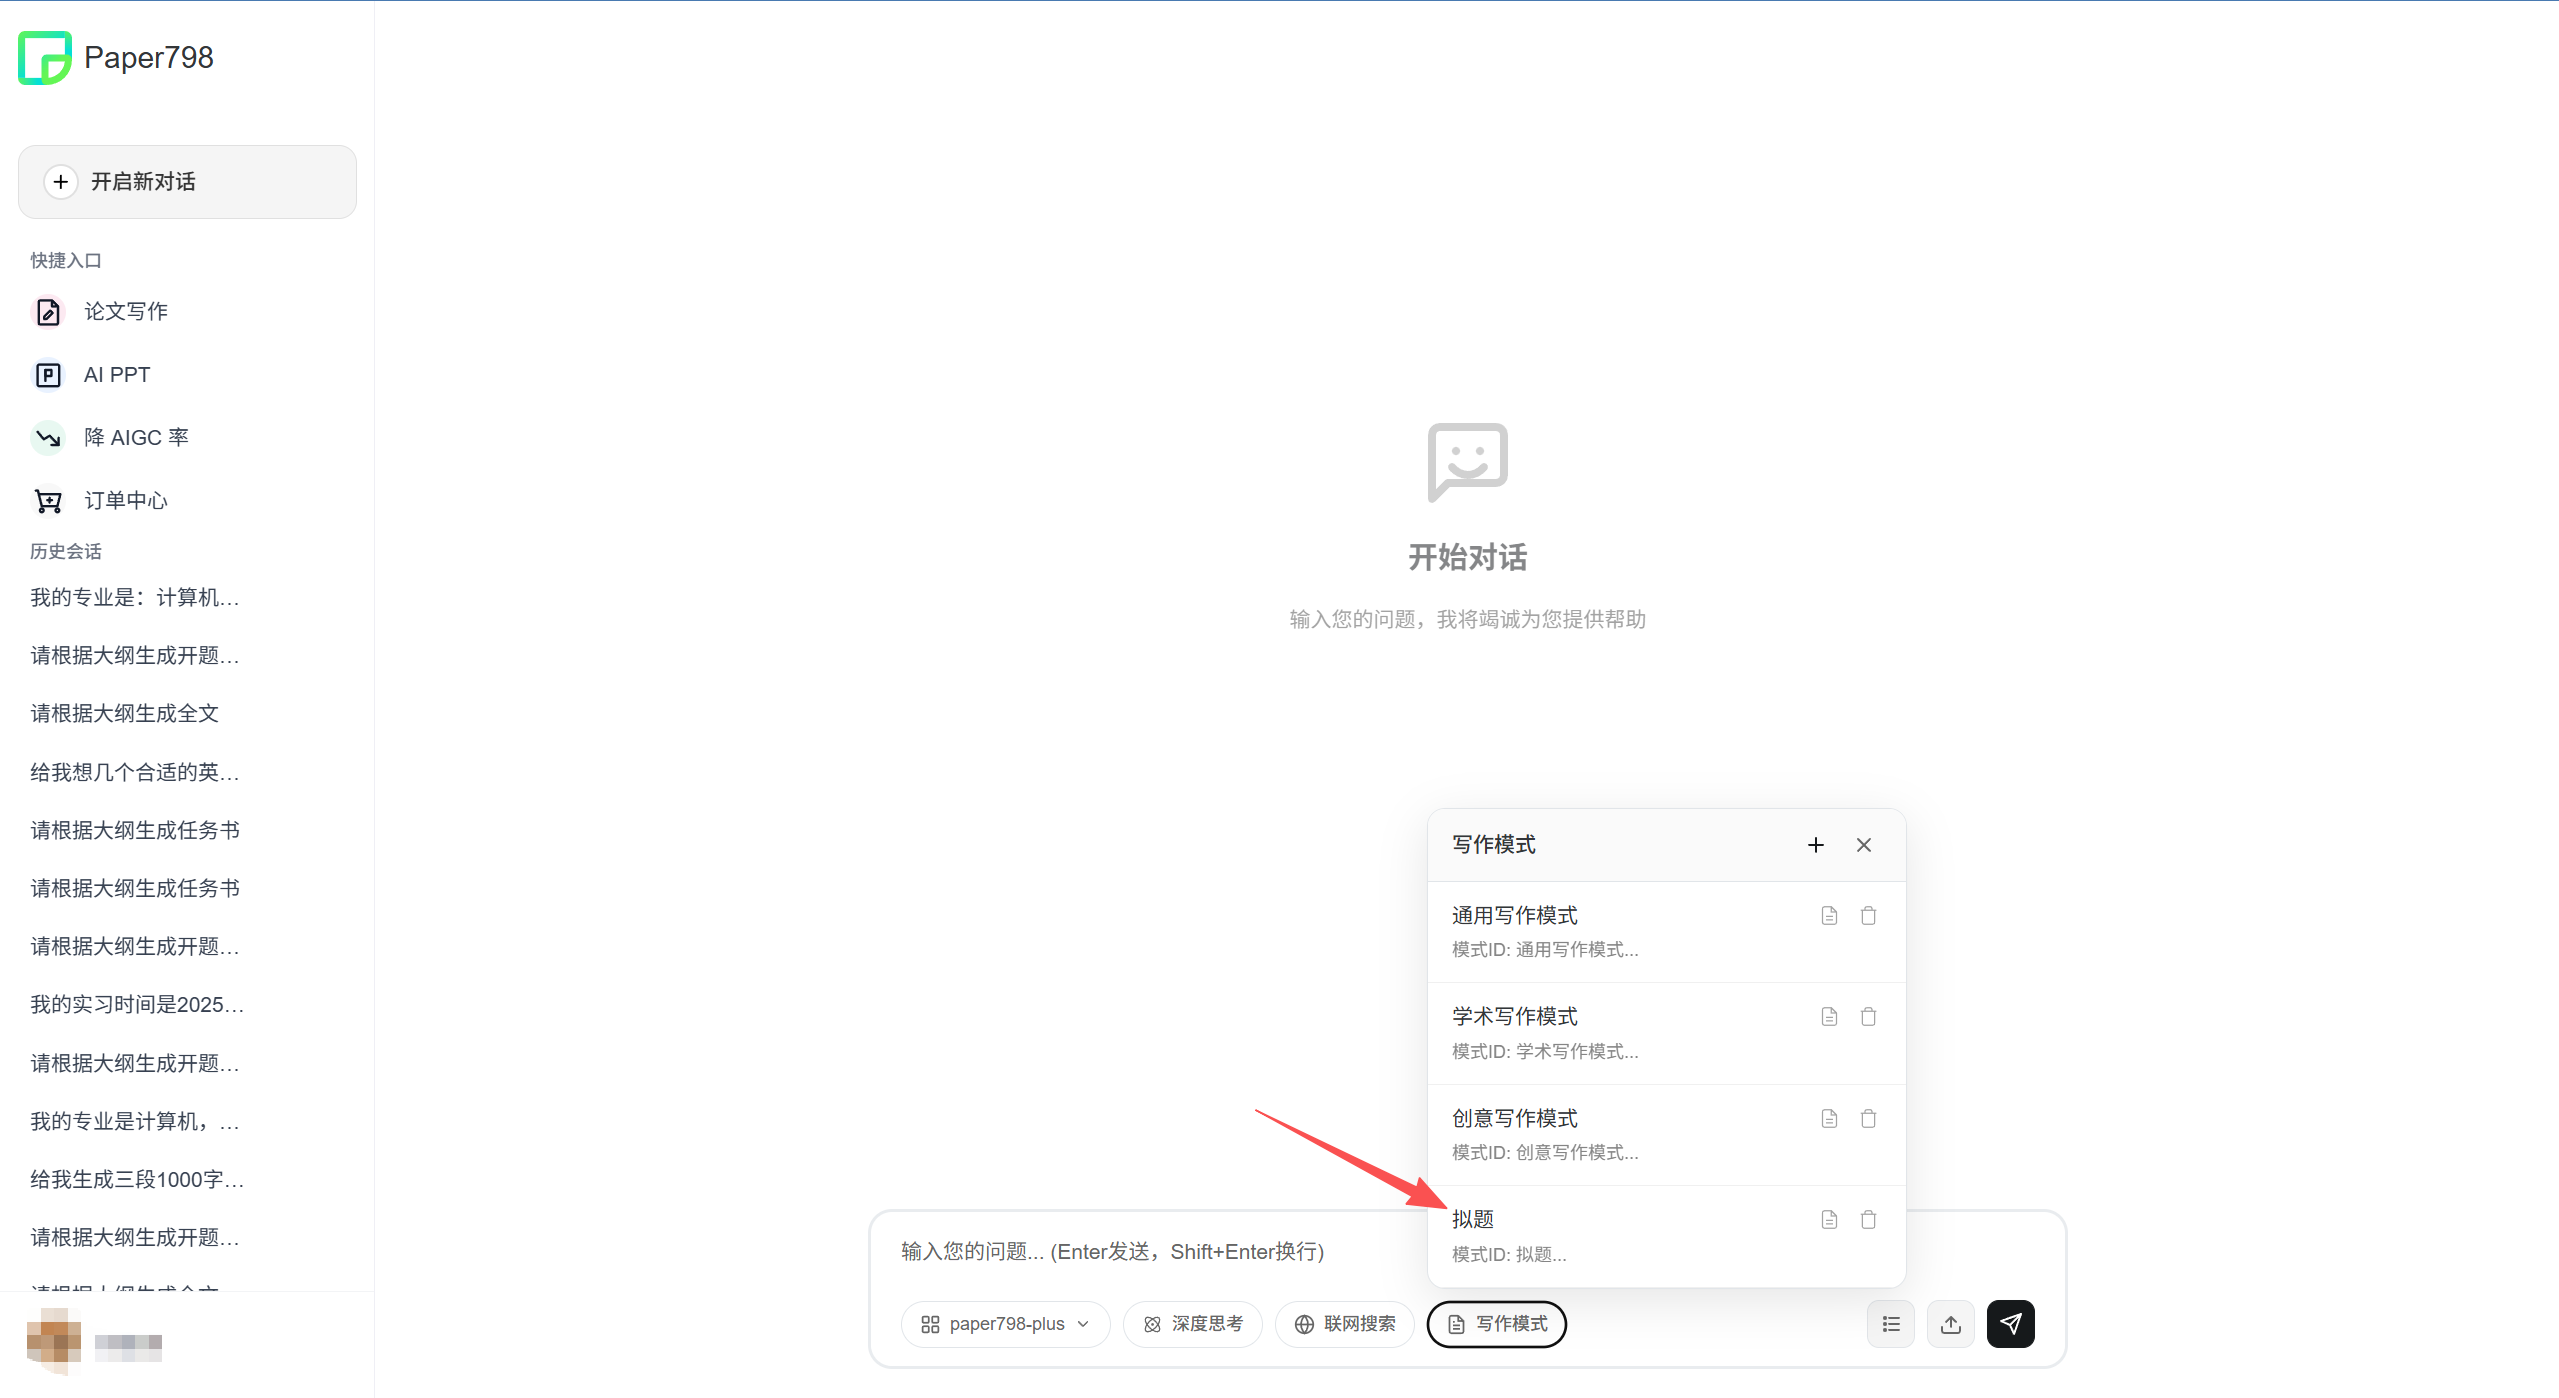Open 论文写作 from quick entries
The height and width of the screenshot is (1398, 2559).
pos(125,311)
